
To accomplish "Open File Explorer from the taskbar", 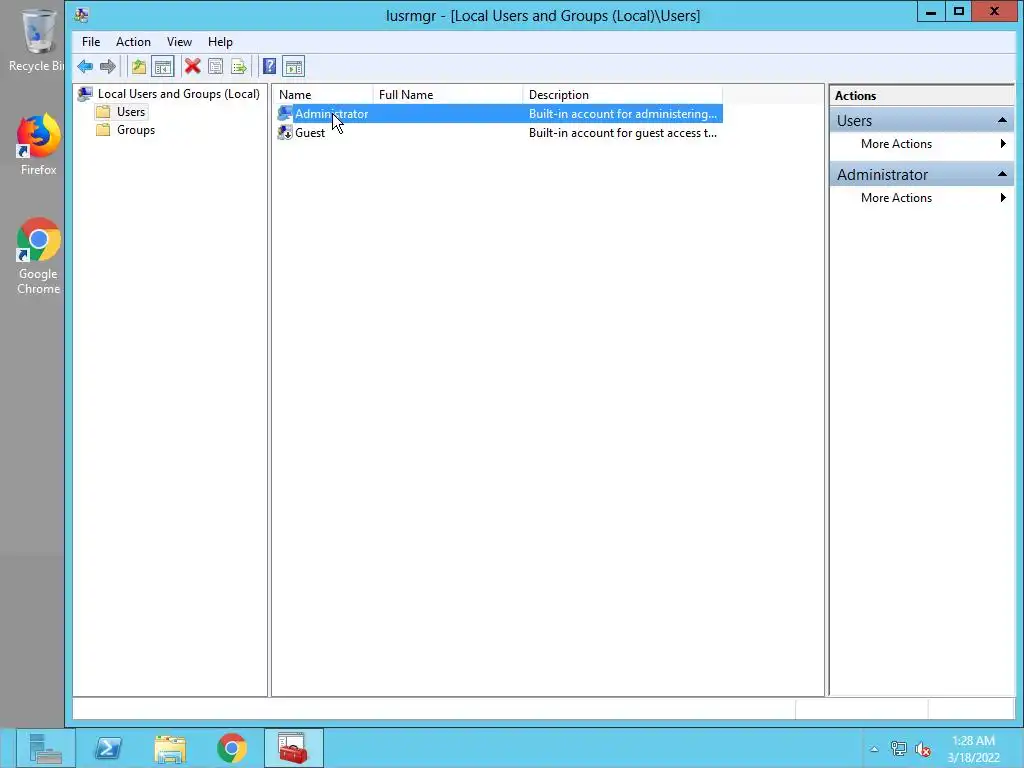I will coord(170,748).
